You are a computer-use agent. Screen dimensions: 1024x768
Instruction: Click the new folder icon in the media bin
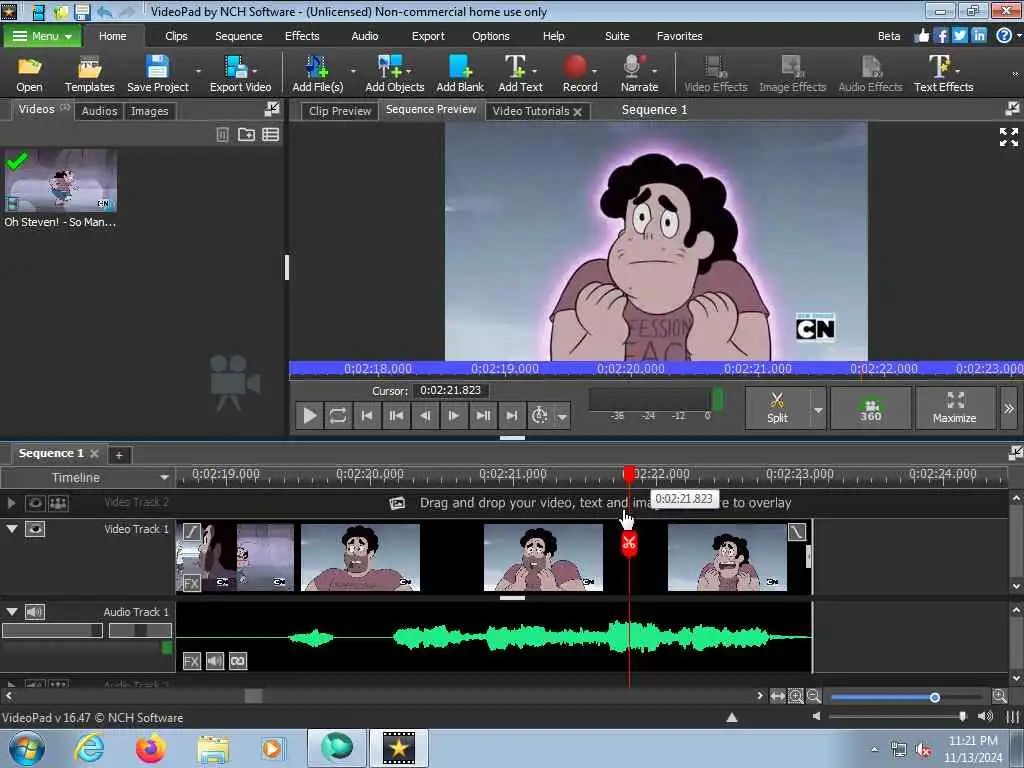coord(246,135)
